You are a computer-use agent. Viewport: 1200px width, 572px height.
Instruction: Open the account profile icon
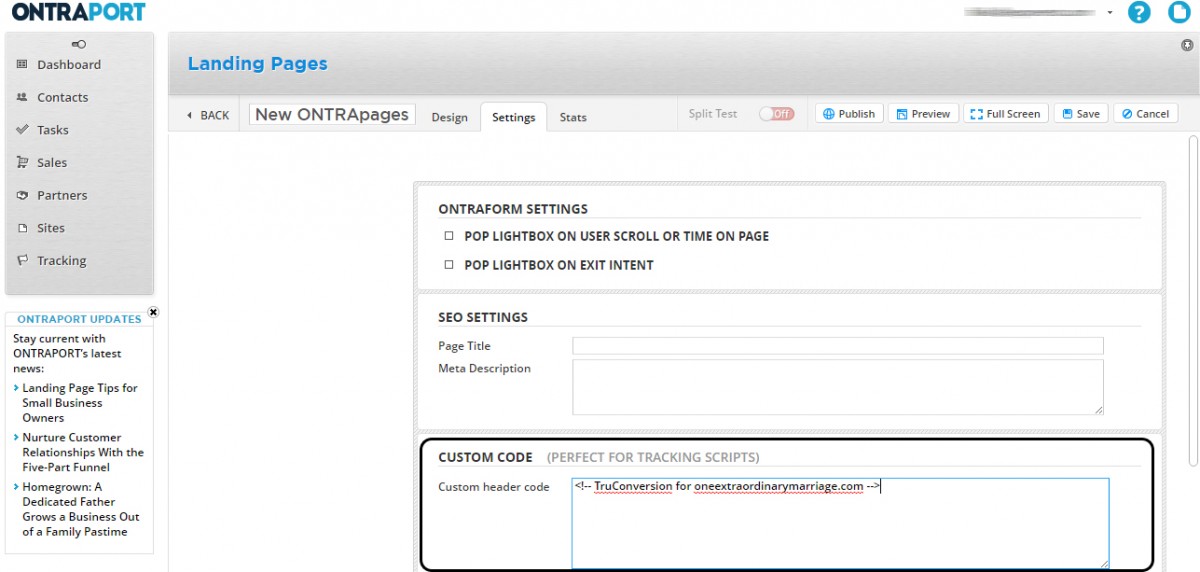(x=1179, y=13)
